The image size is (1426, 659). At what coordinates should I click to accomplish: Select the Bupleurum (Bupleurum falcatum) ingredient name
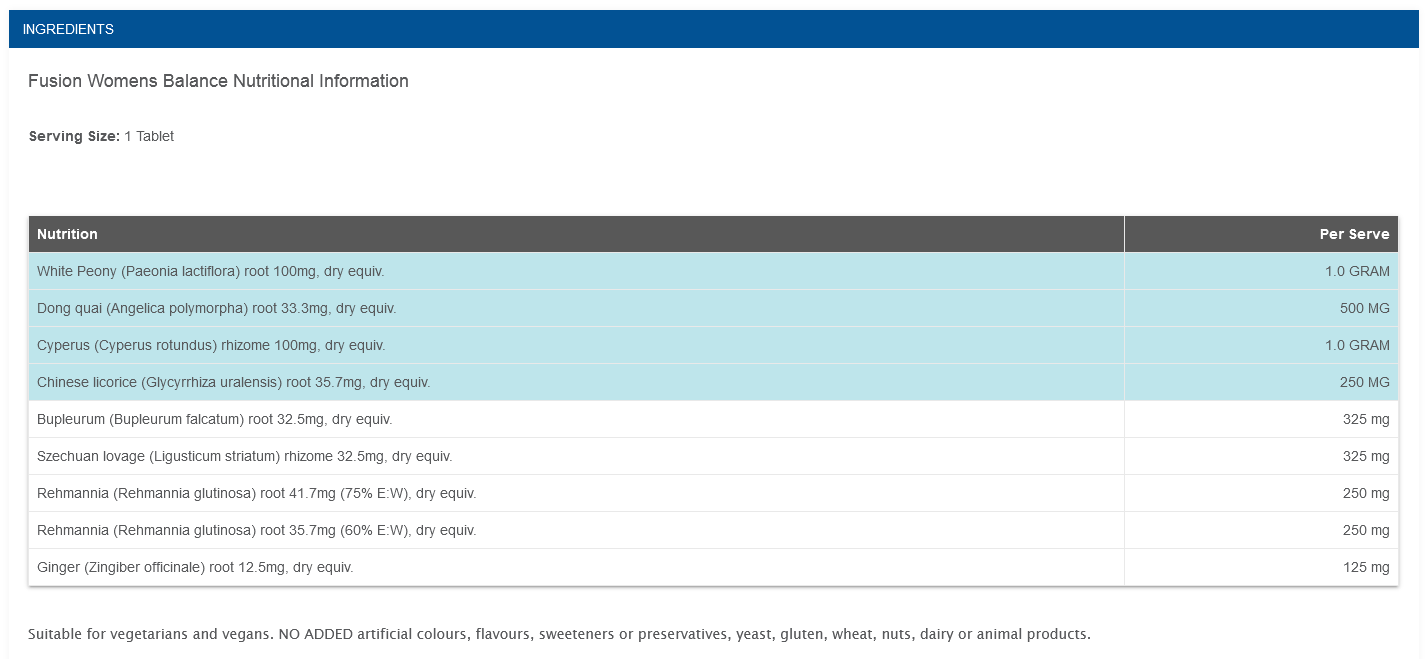214,419
